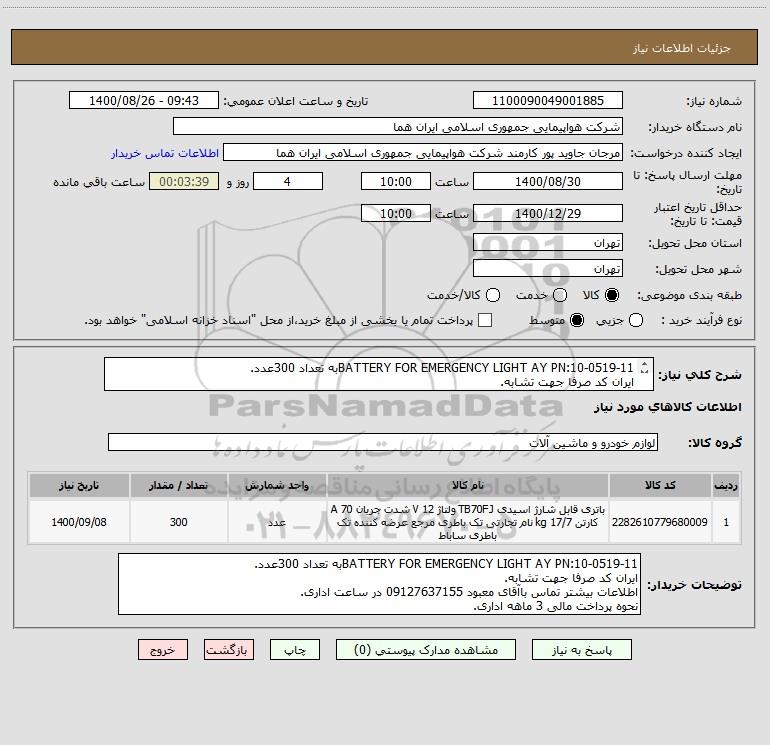
Task: Click the quantity cell showing 300
Action: coord(178,522)
